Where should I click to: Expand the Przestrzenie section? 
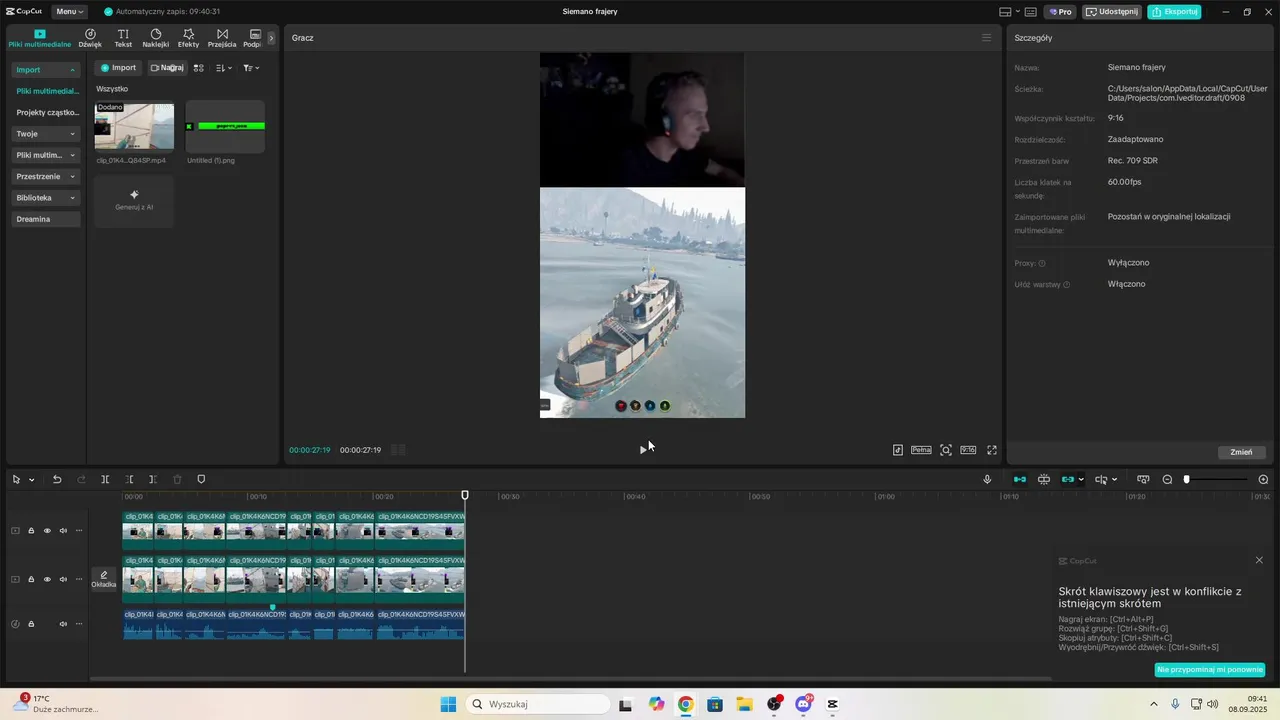pyautogui.click(x=45, y=176)
